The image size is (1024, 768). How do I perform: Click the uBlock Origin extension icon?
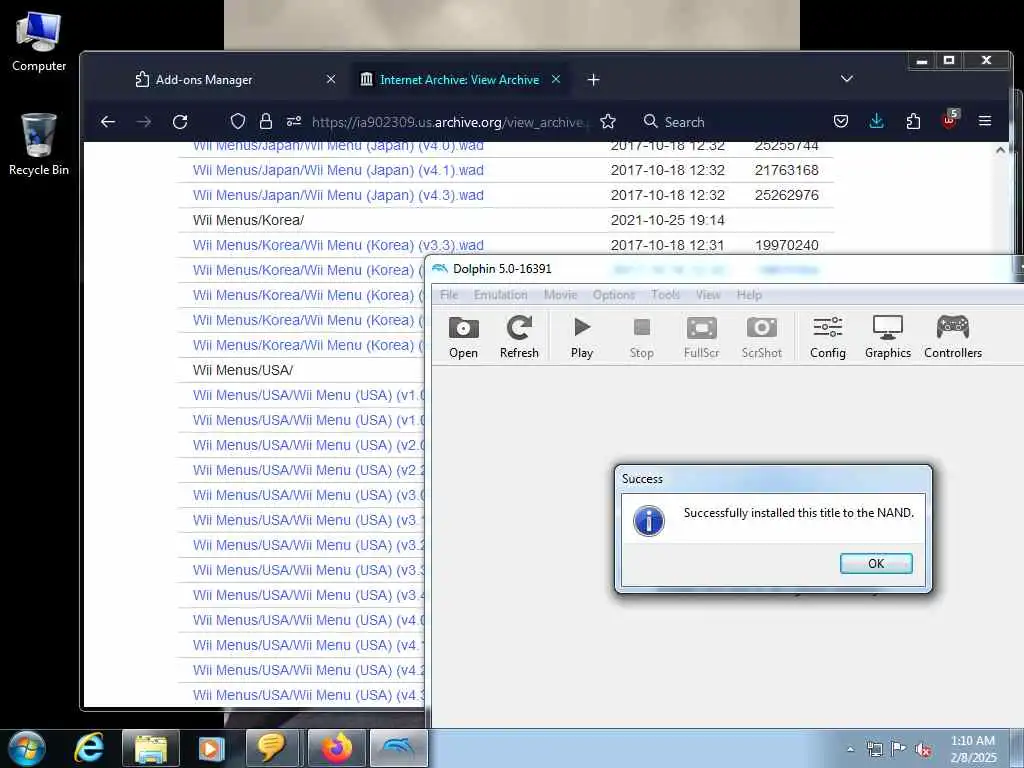949,120
